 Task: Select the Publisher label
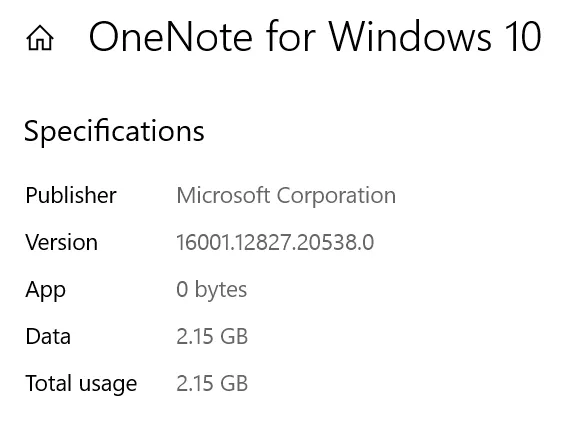[71, 195]
